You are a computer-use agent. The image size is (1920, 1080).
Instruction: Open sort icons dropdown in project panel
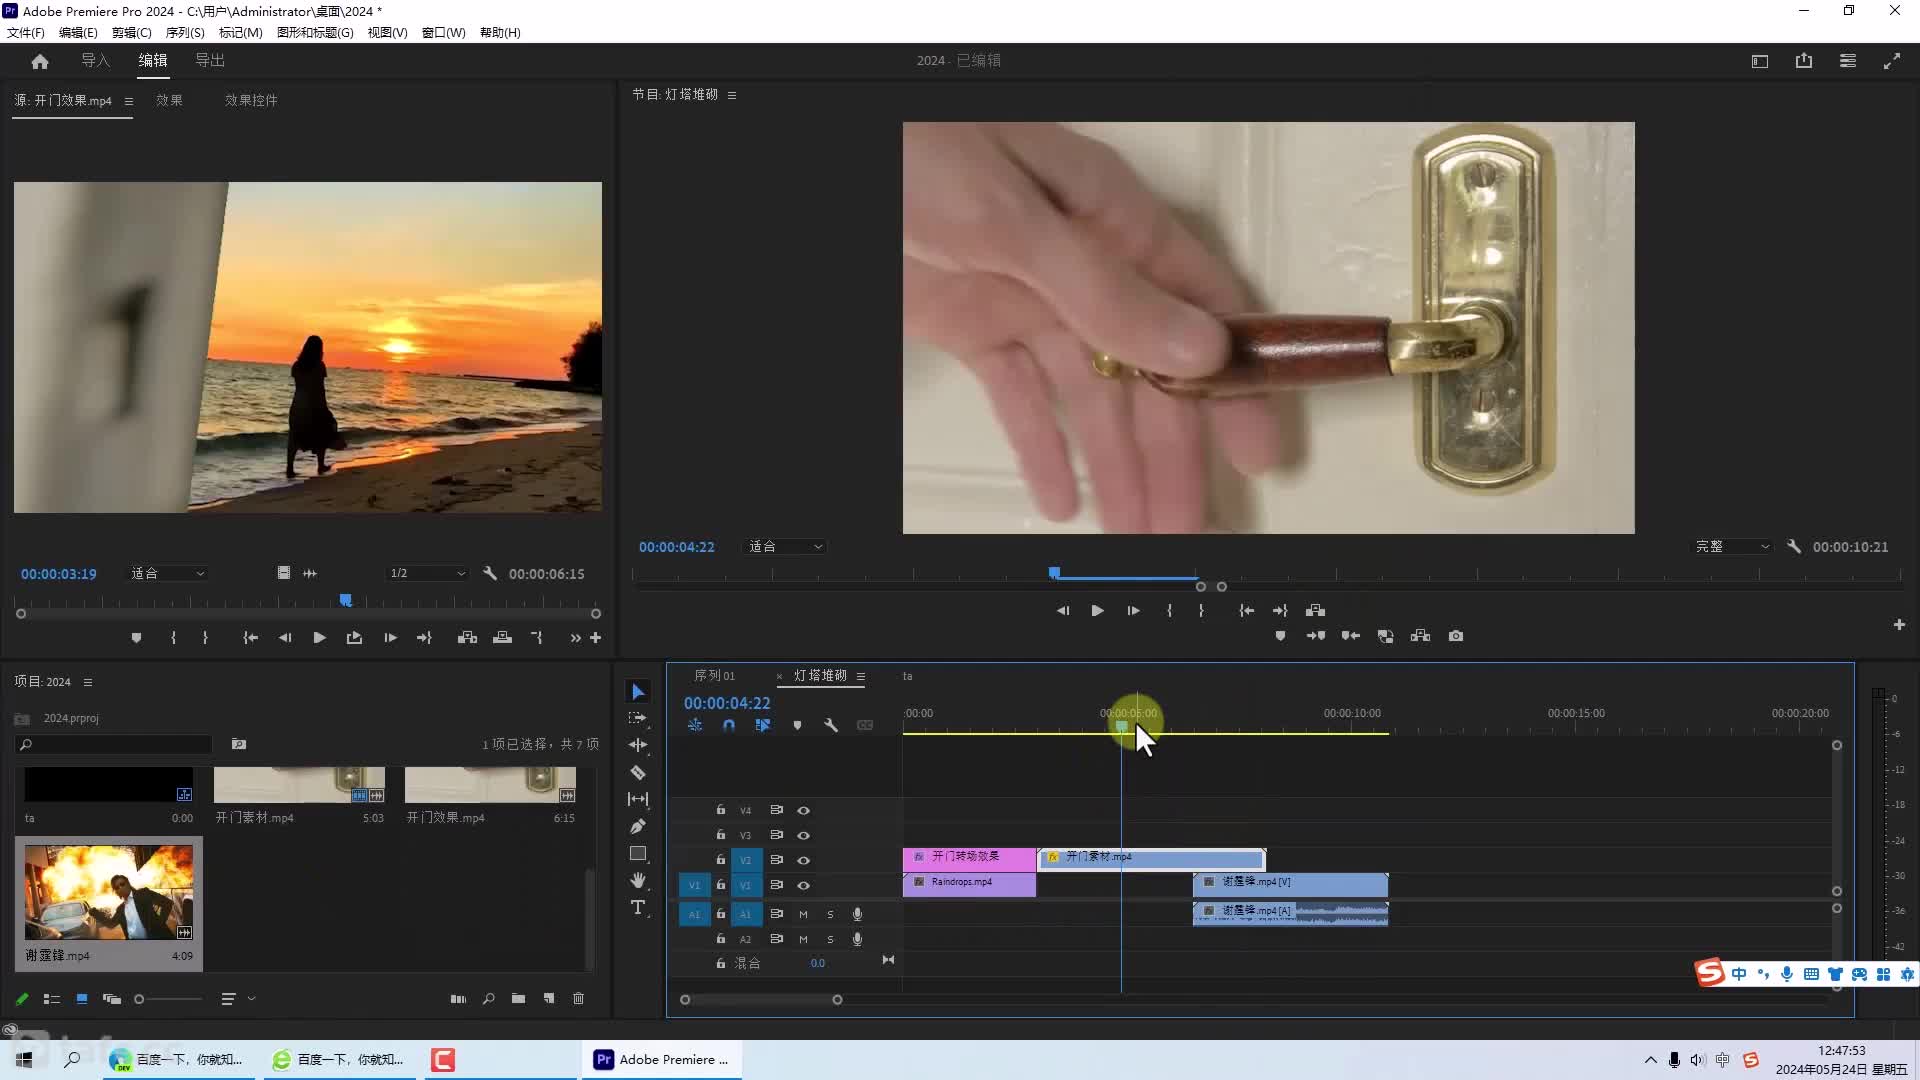237,999
